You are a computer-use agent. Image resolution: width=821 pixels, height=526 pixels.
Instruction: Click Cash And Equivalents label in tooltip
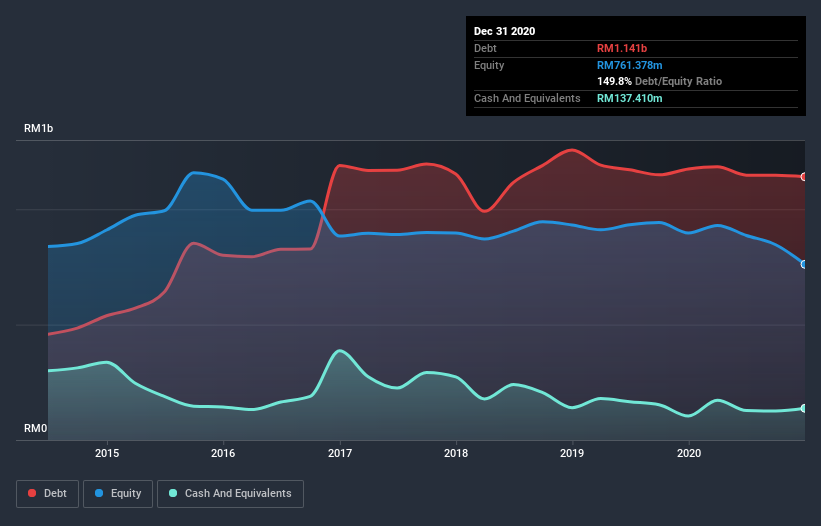(527, 98)
